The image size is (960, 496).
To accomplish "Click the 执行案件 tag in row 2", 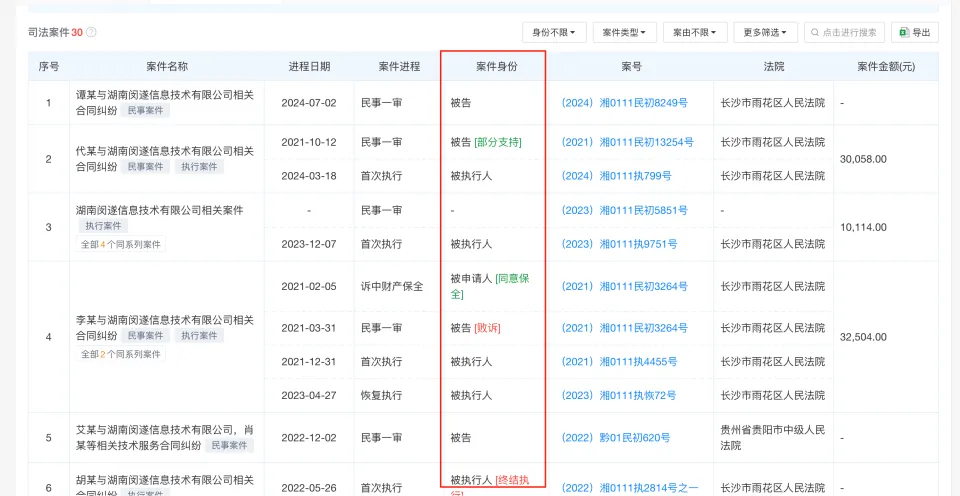I will click(x=200, y=167).
